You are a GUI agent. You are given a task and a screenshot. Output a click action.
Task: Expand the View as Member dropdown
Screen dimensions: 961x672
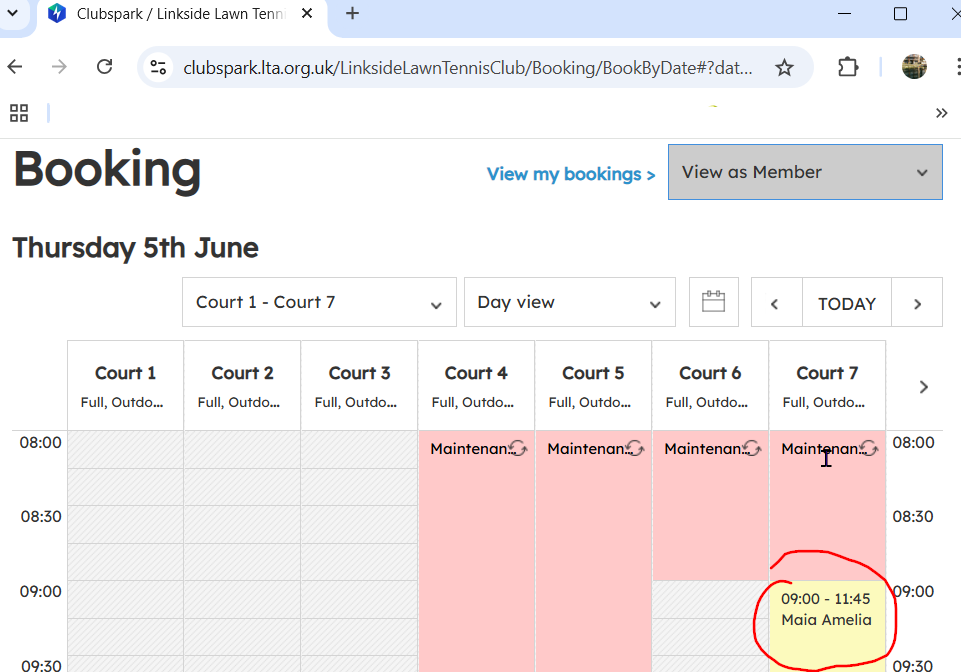click(805, 172)
